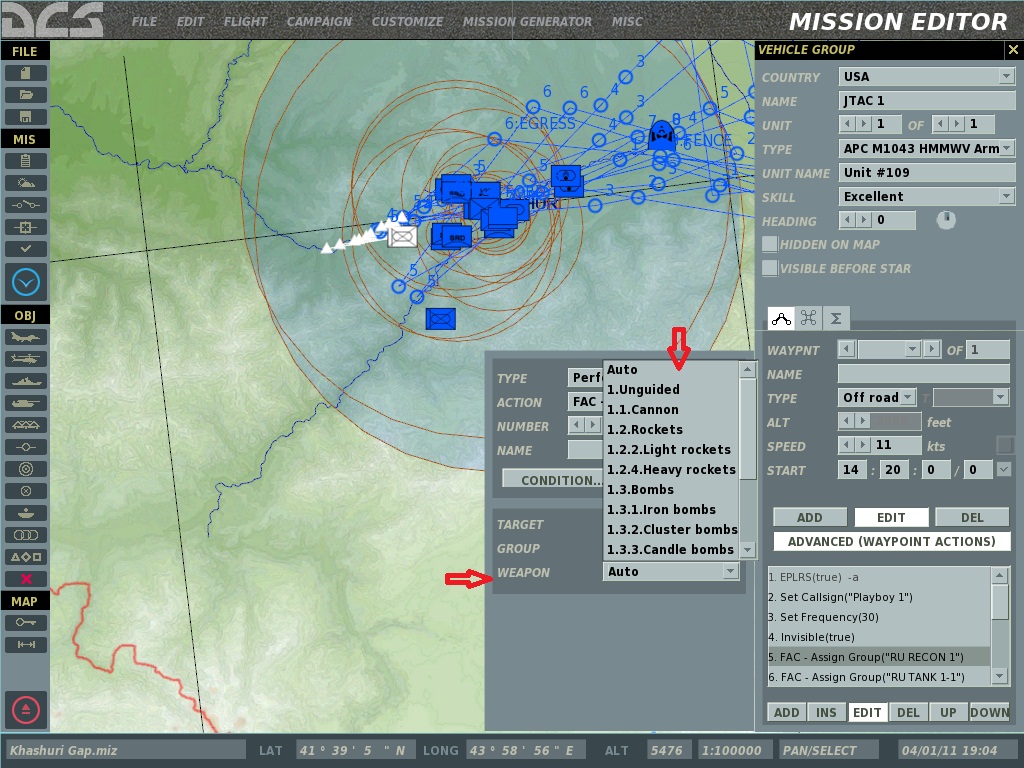Open the Action 'FAC -' dropdown

tap(586, 402)
